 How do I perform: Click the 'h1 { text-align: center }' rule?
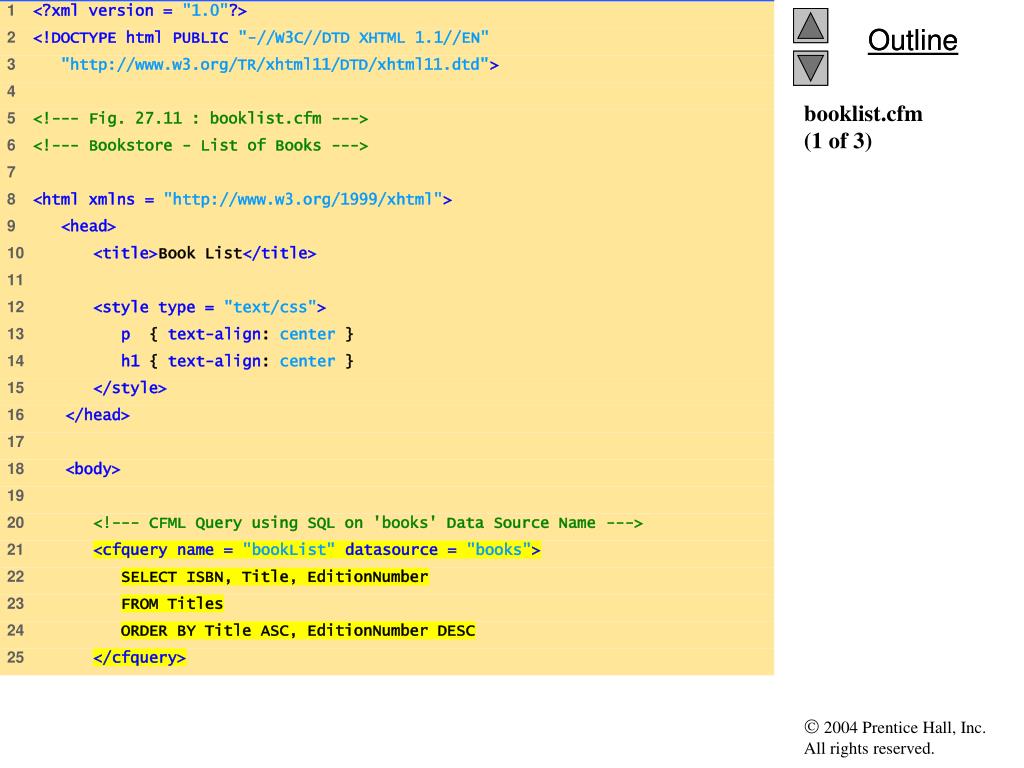[238, 361]
